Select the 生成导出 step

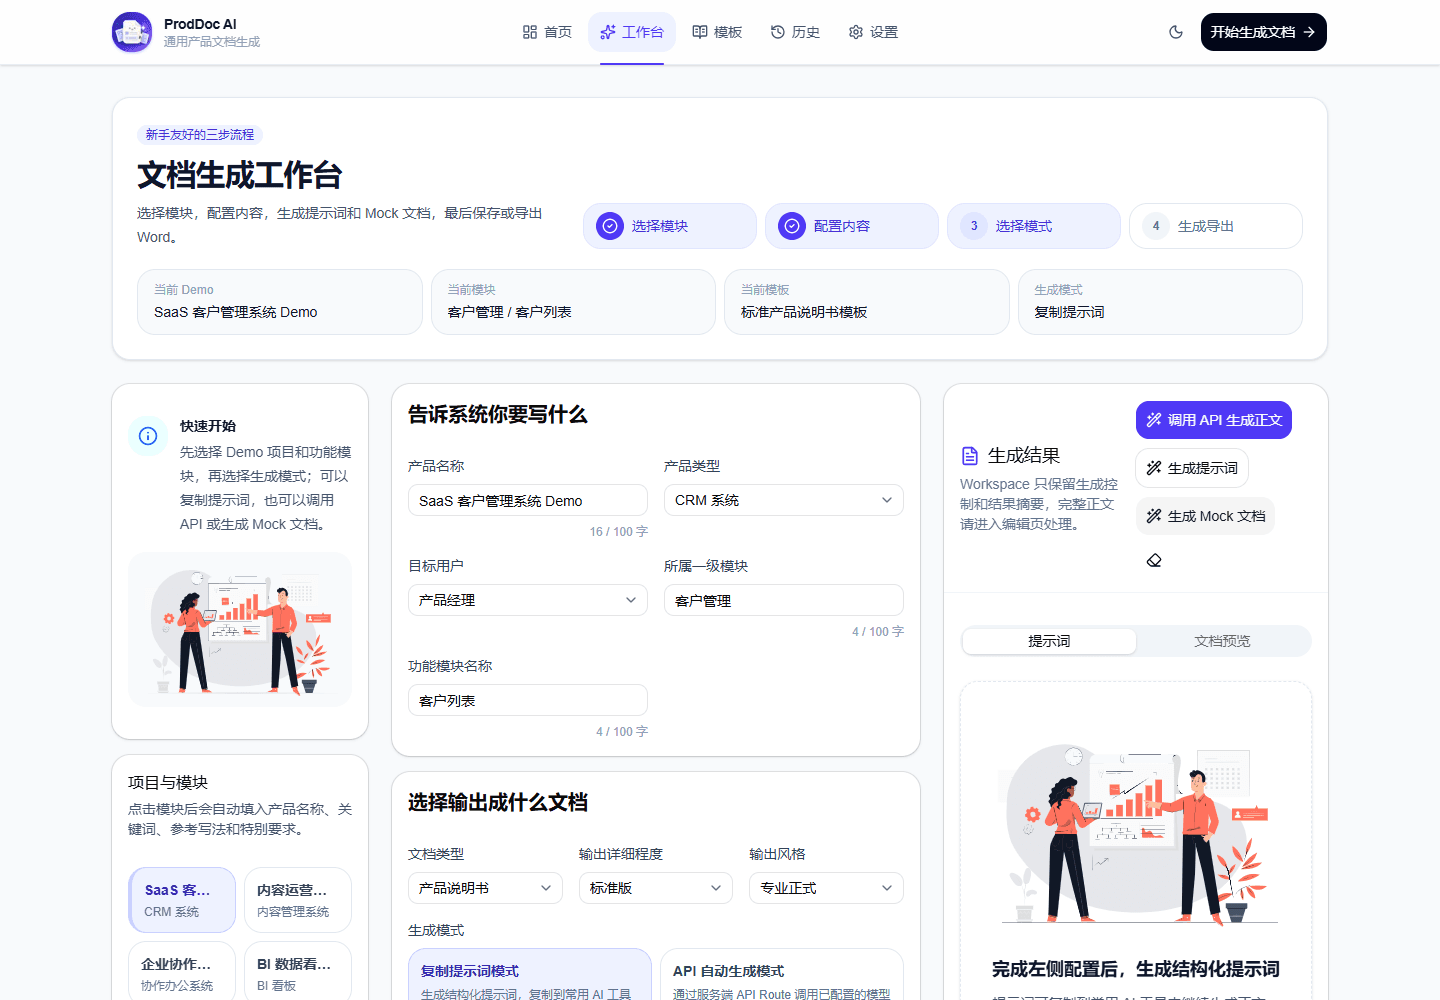1216,226
